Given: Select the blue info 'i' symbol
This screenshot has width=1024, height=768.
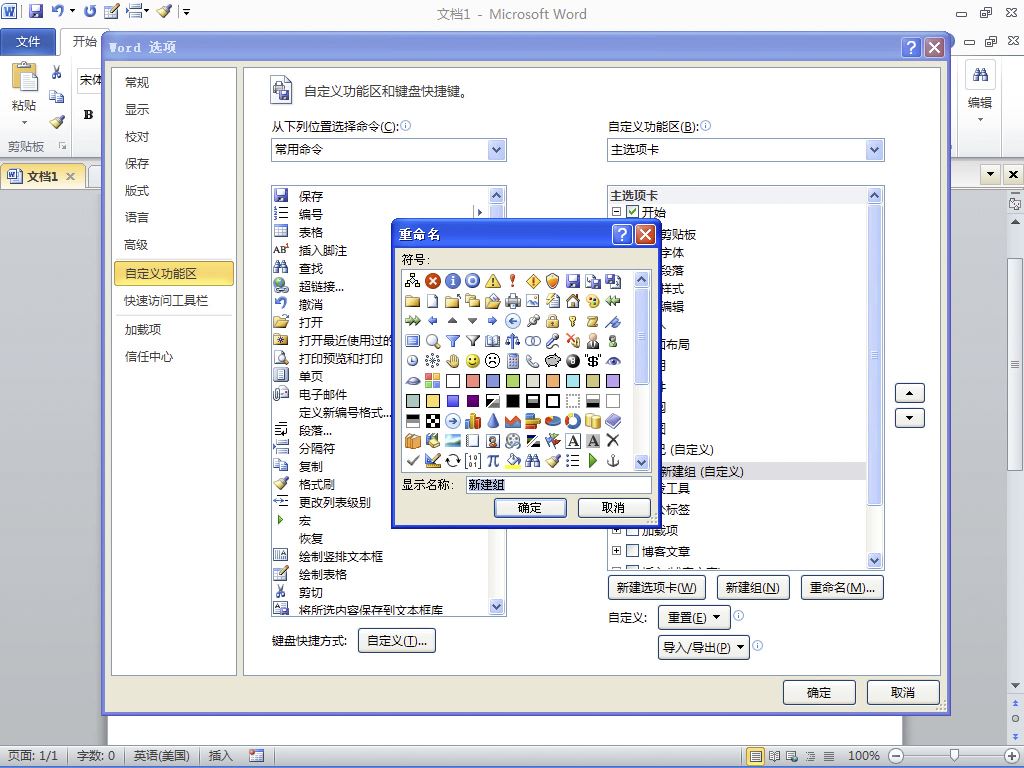Looking at the screenshot, I should click(453, 281).
